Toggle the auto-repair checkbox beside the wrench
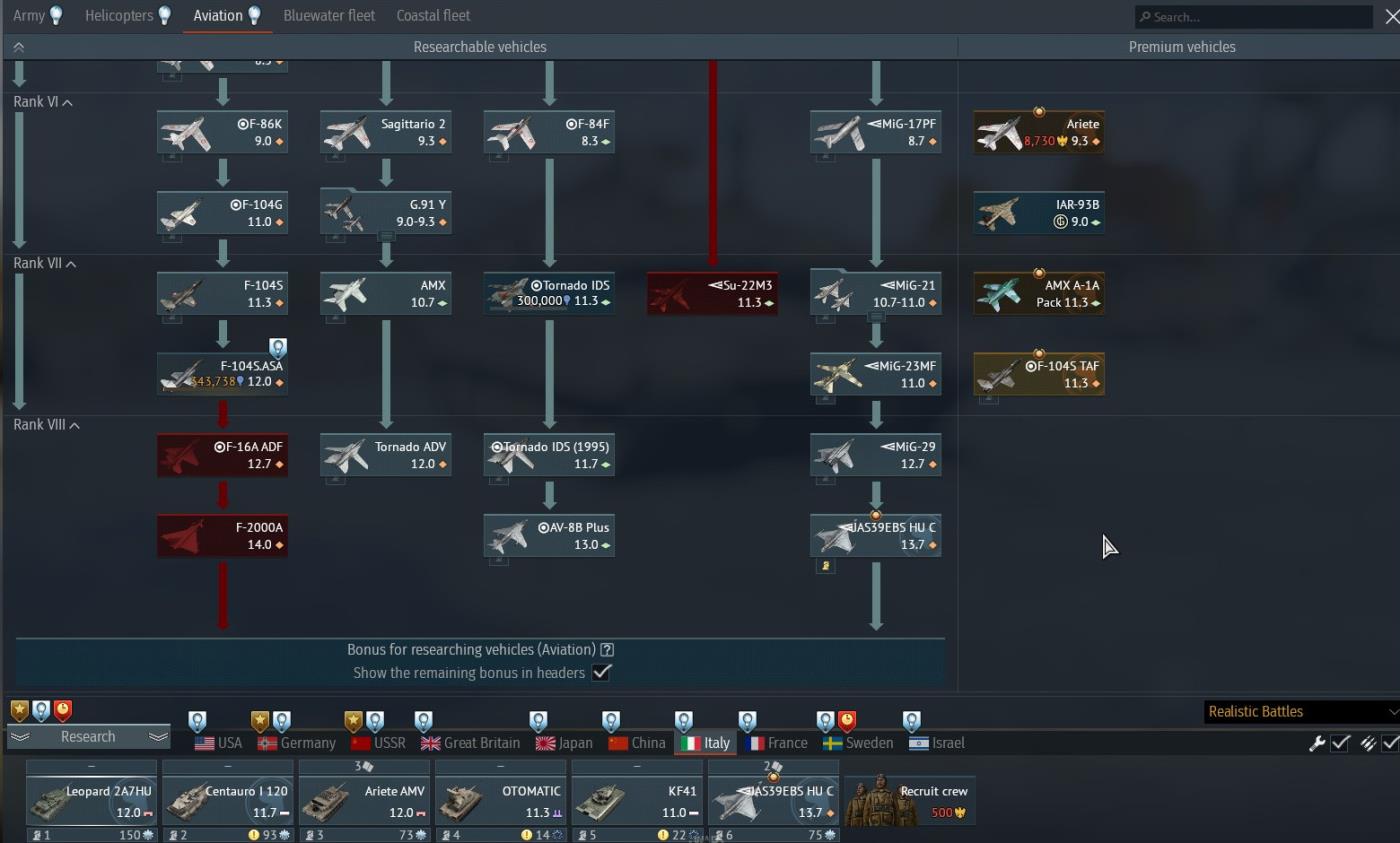This screenshot has width=1400, height=843. 1341,743
